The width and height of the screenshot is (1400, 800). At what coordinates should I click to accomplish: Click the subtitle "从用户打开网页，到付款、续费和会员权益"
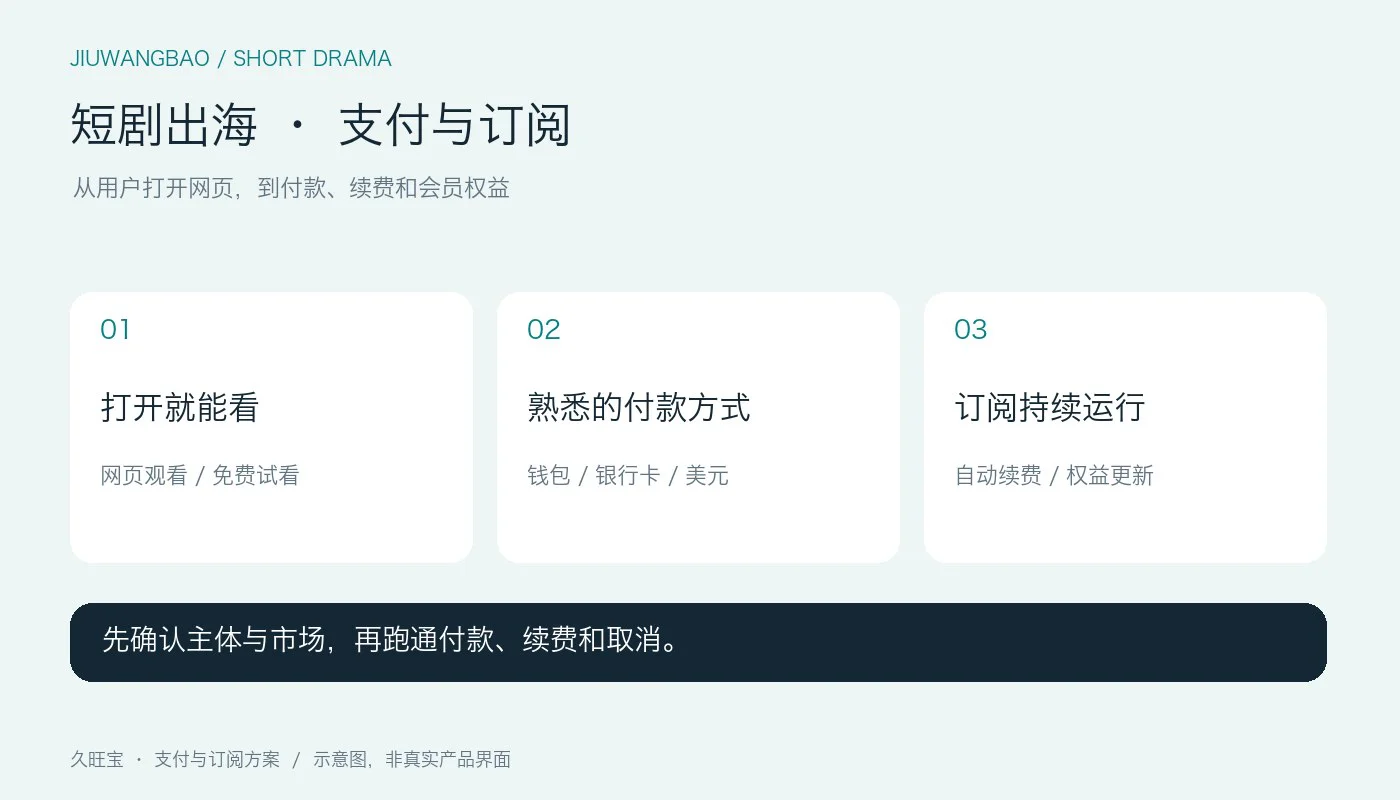(291, 188)
